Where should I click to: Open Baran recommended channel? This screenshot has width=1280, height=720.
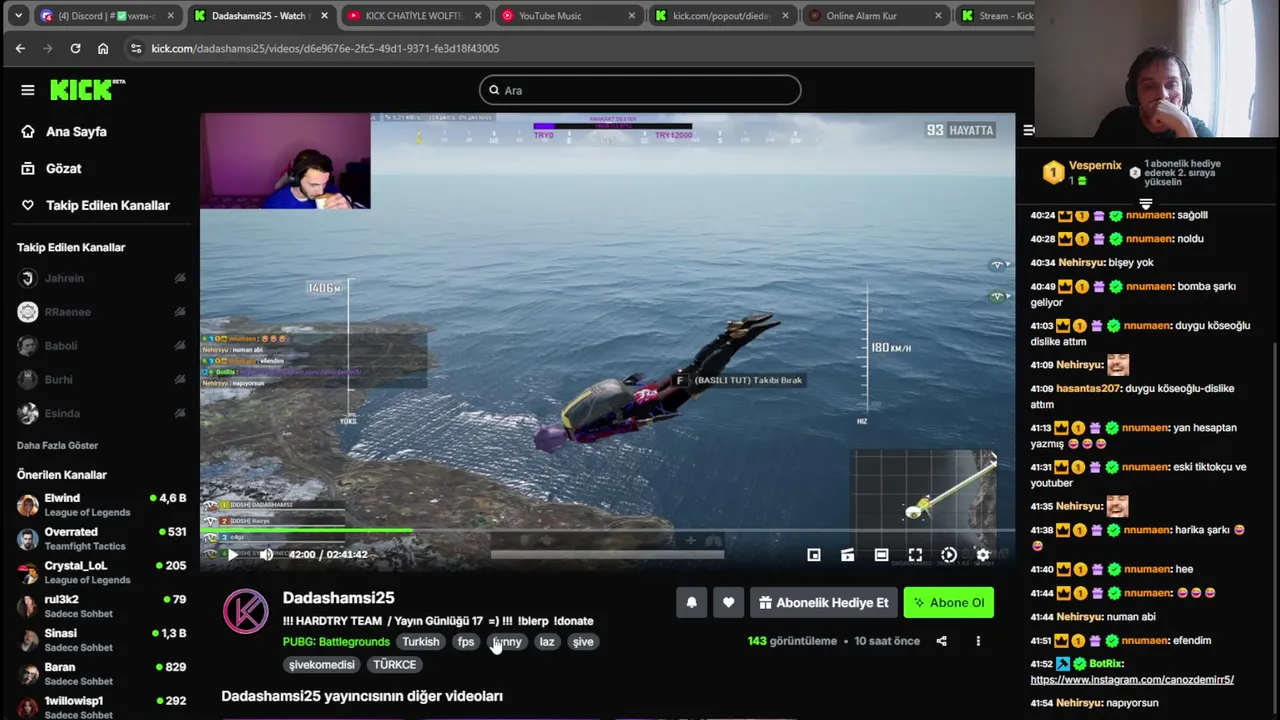click(x=102, y=674)
